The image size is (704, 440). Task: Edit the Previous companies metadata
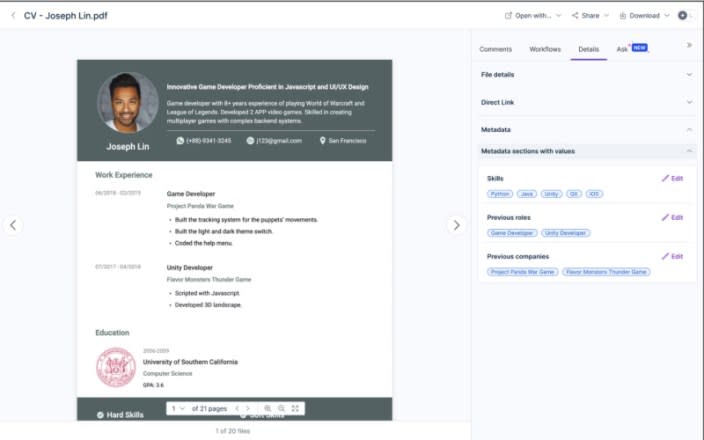(x=672, y=256)
